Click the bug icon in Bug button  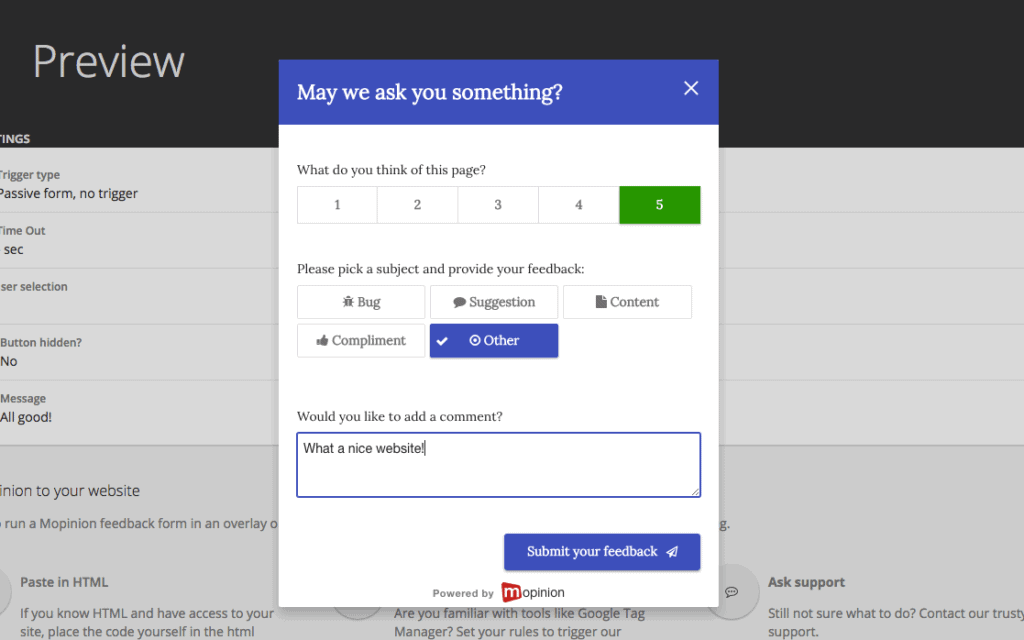[x=348, y=302]
